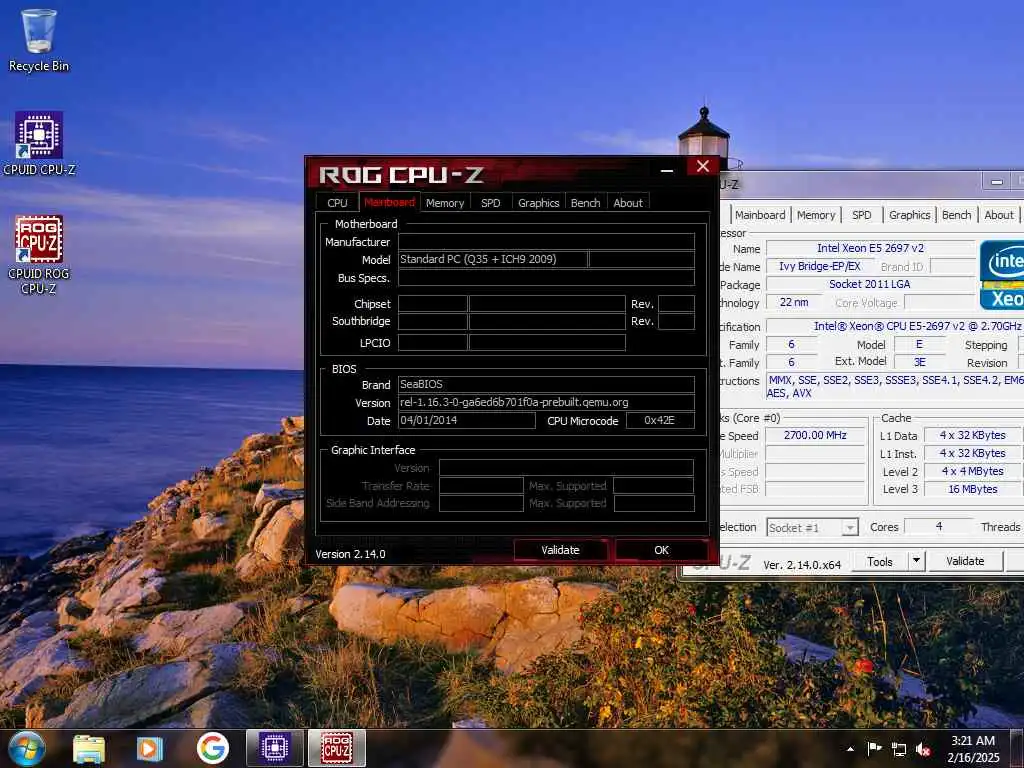Image resolution: width=1024 pixels, height=768 pixels.
Task: Click the Ext. Model value 3E
Action: tap(920, 362)
